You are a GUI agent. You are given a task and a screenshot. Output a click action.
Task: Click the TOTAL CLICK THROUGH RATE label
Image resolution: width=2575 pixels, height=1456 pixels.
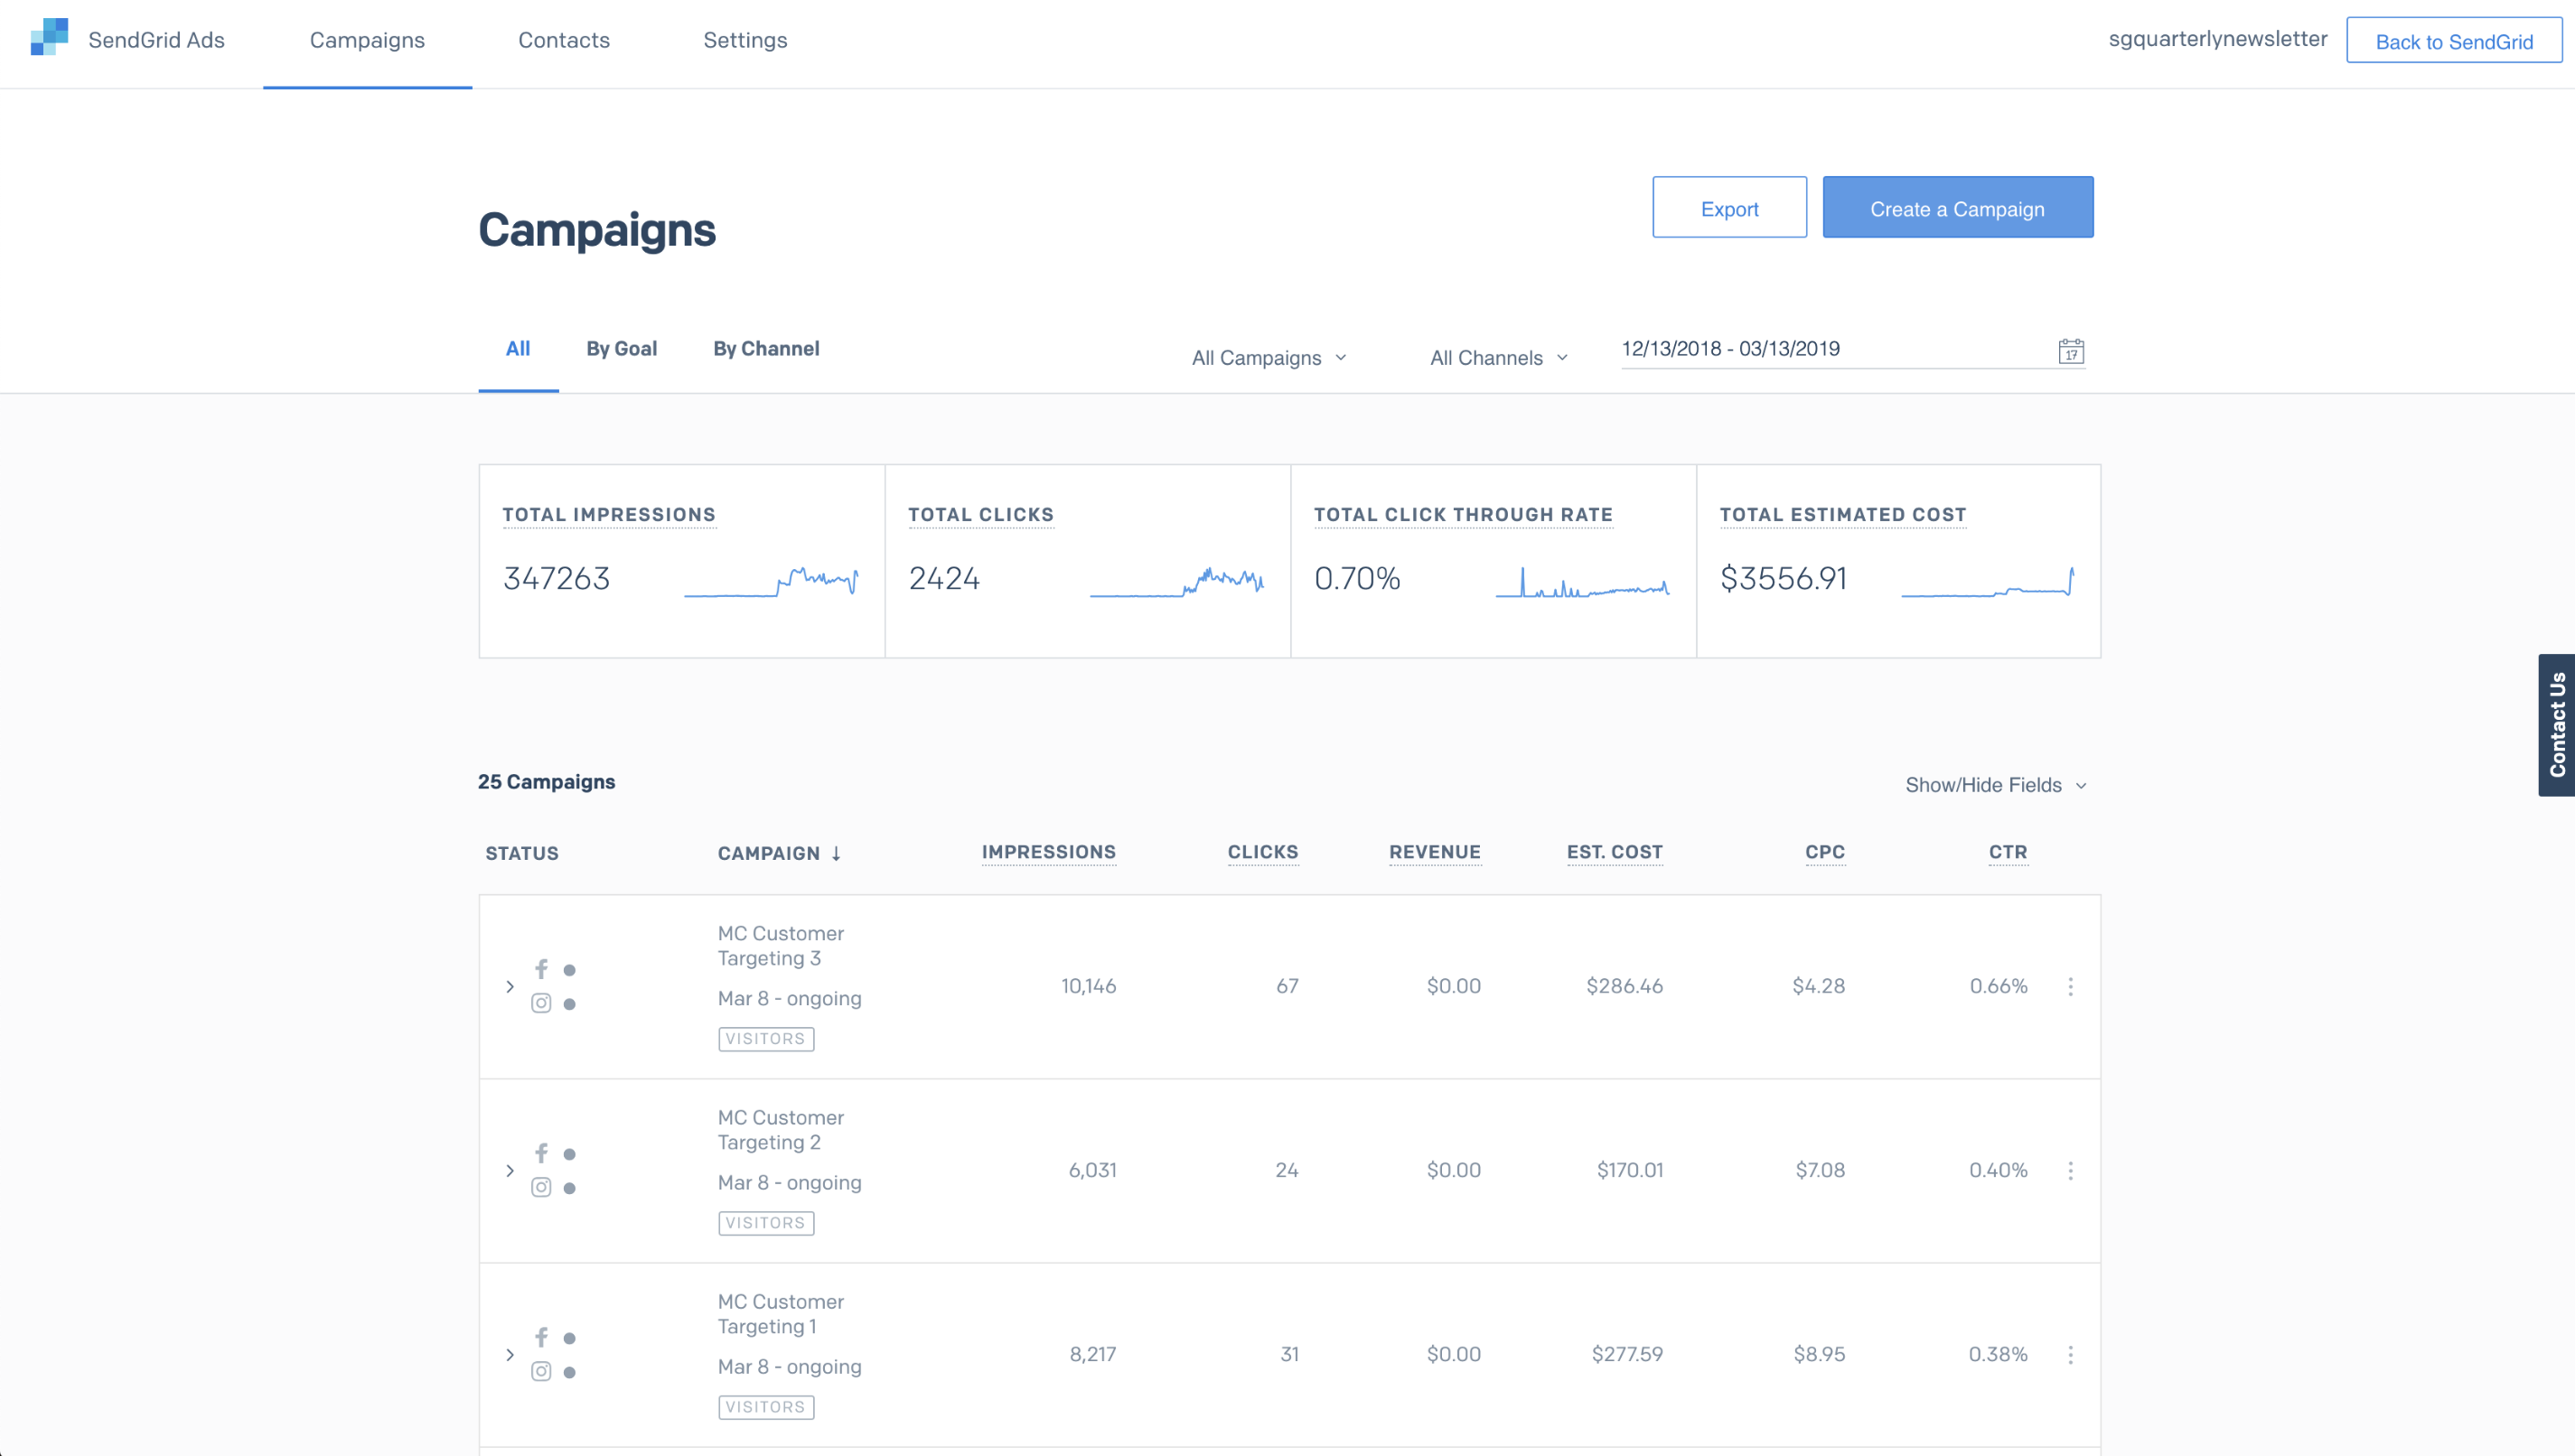point(1463,514)
